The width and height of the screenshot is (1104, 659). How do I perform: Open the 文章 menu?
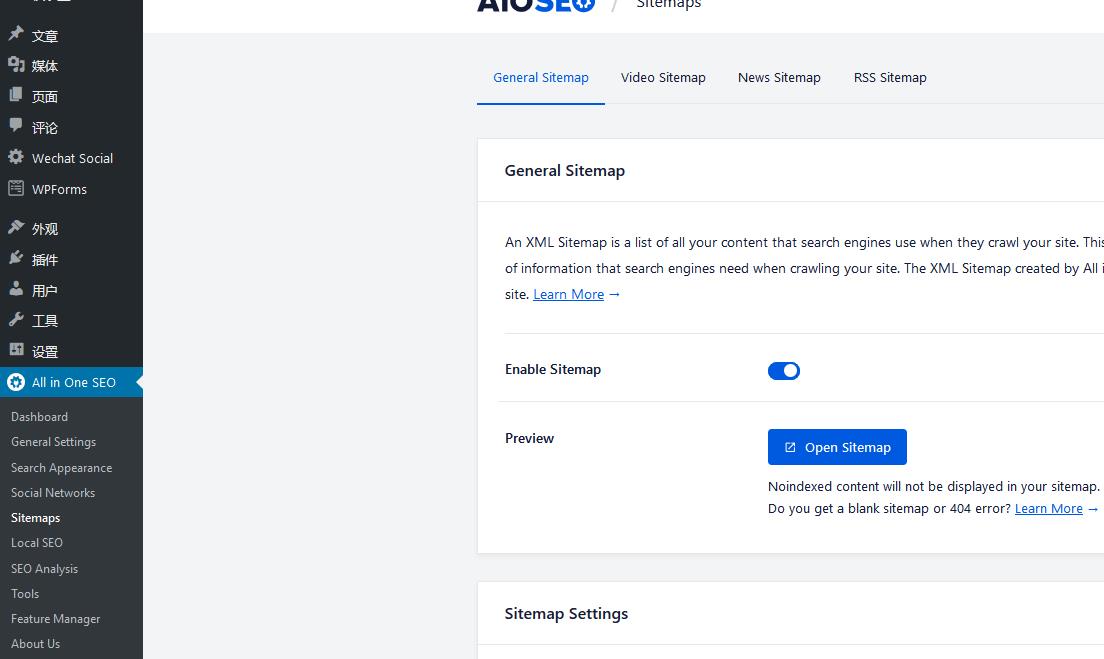pos(71,35)
